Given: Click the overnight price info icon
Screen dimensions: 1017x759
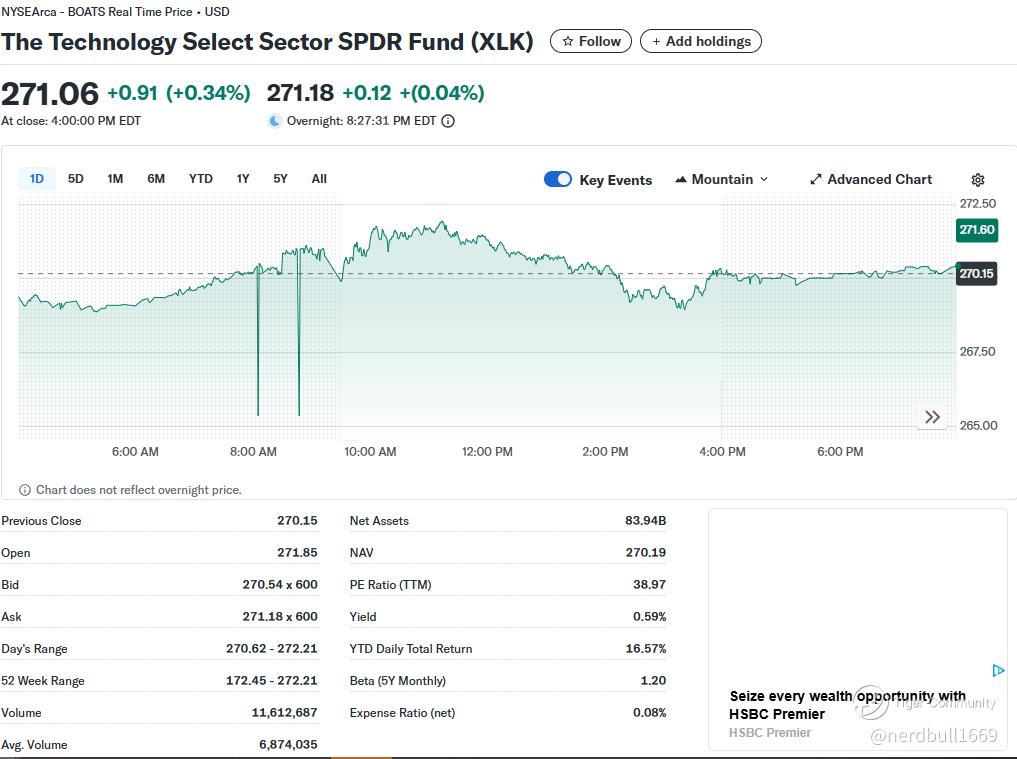Looking at the screenshot, I should [x=448, y=121].
